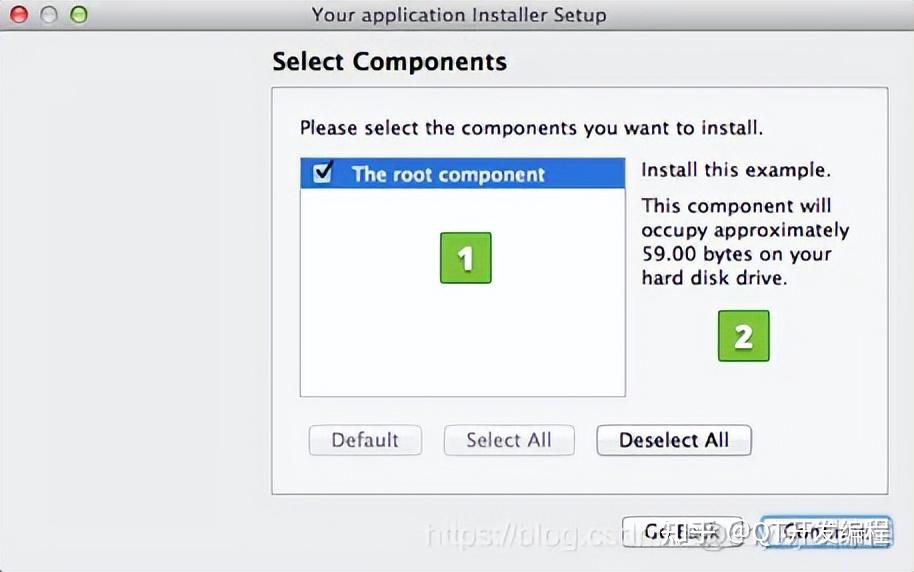Click the green number 2 badge
Screen dimensions: 914x572
pyautogui.click(x=743, y=336)
